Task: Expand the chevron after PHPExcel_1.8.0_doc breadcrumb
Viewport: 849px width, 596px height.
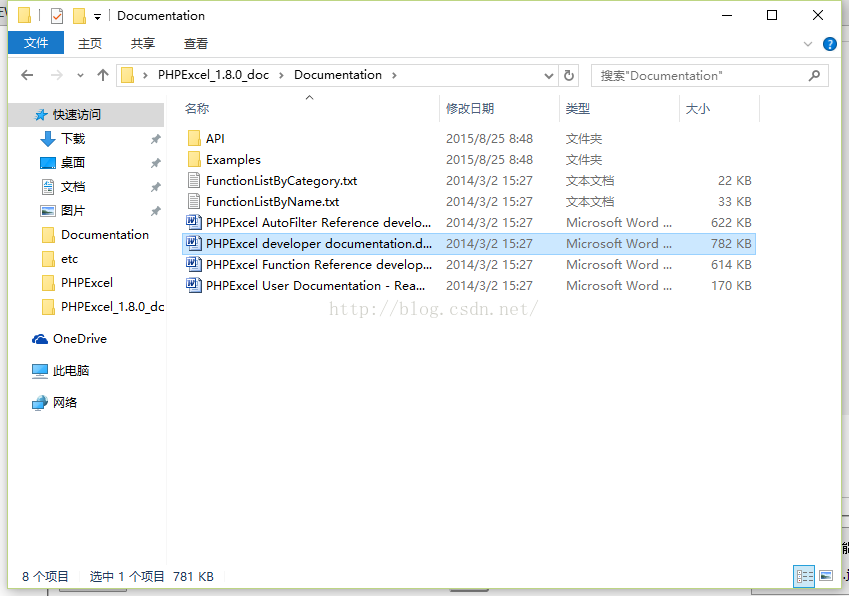Action: click(281, 75)
